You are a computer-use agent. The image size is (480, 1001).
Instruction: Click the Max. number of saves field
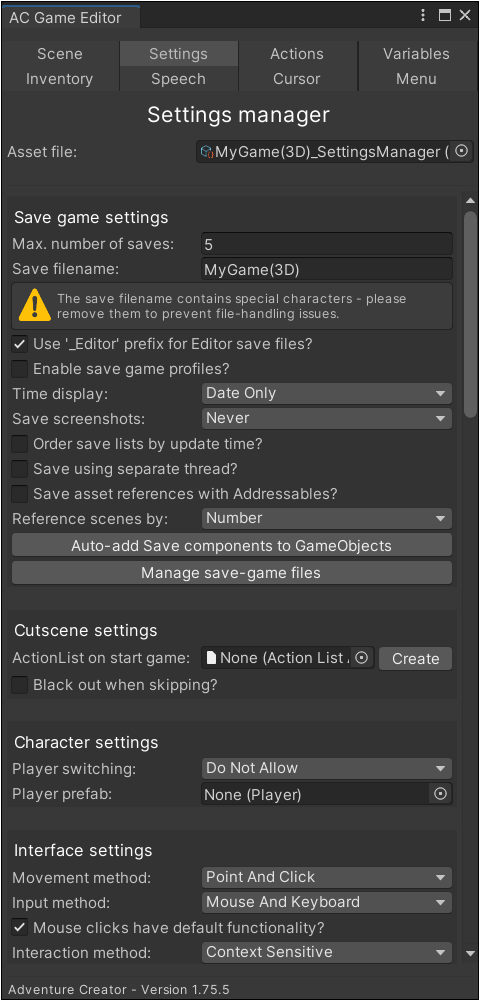click(x=327, y=244)
